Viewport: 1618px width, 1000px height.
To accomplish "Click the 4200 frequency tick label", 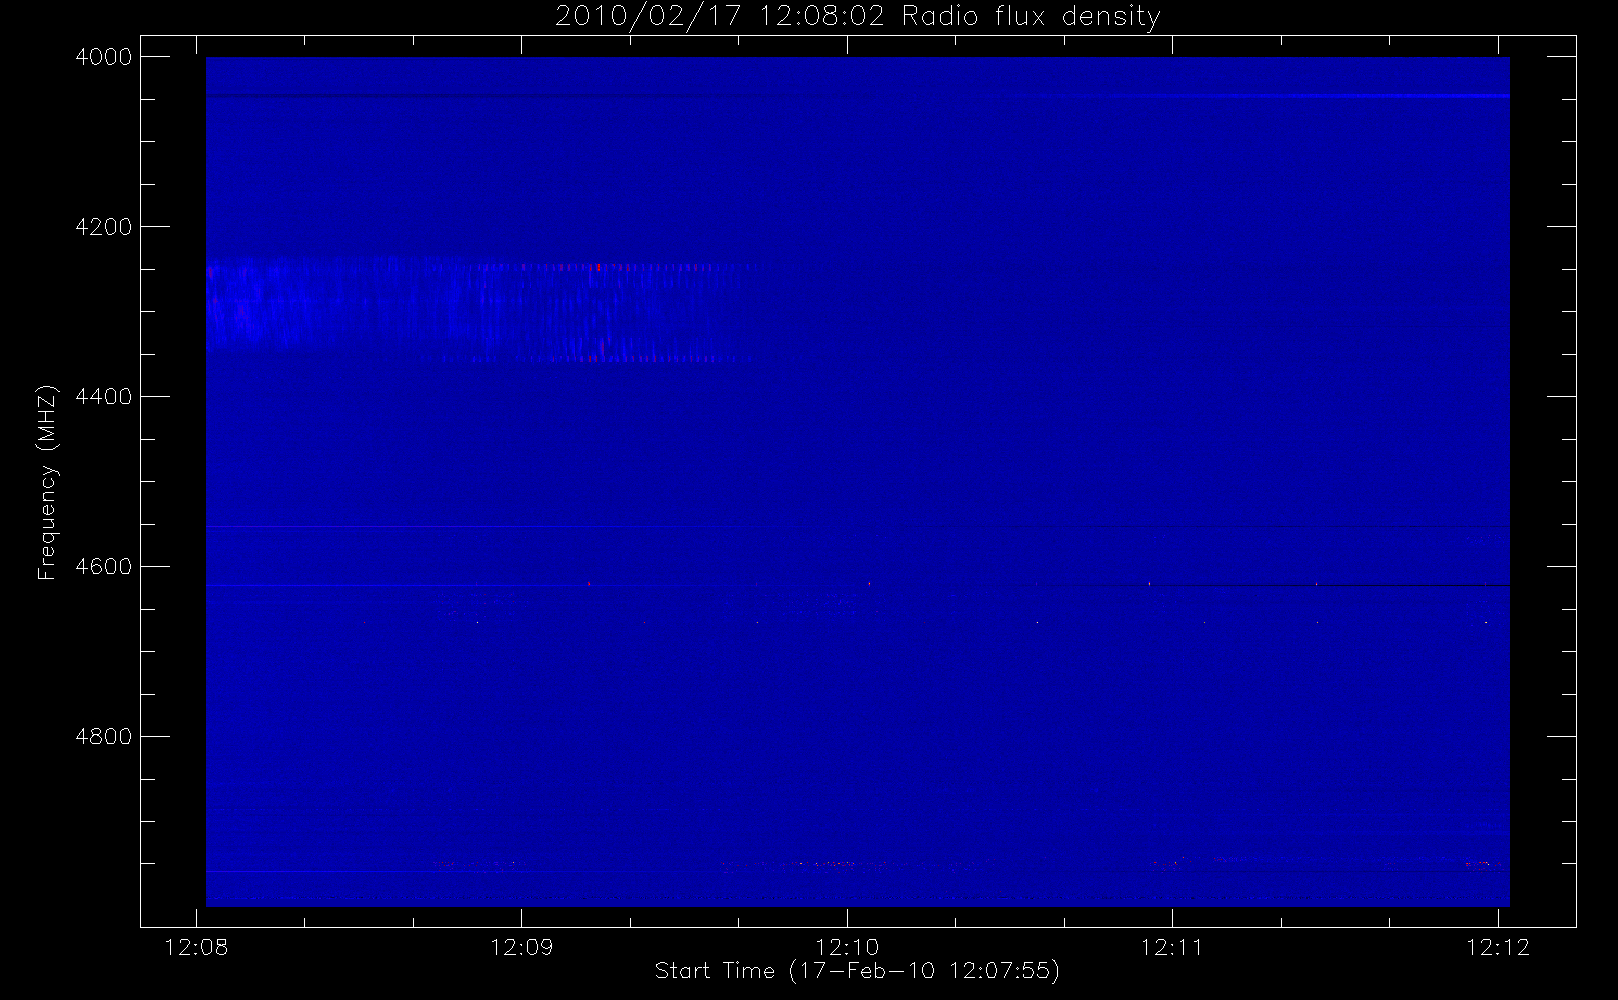I will click(104, 227).
